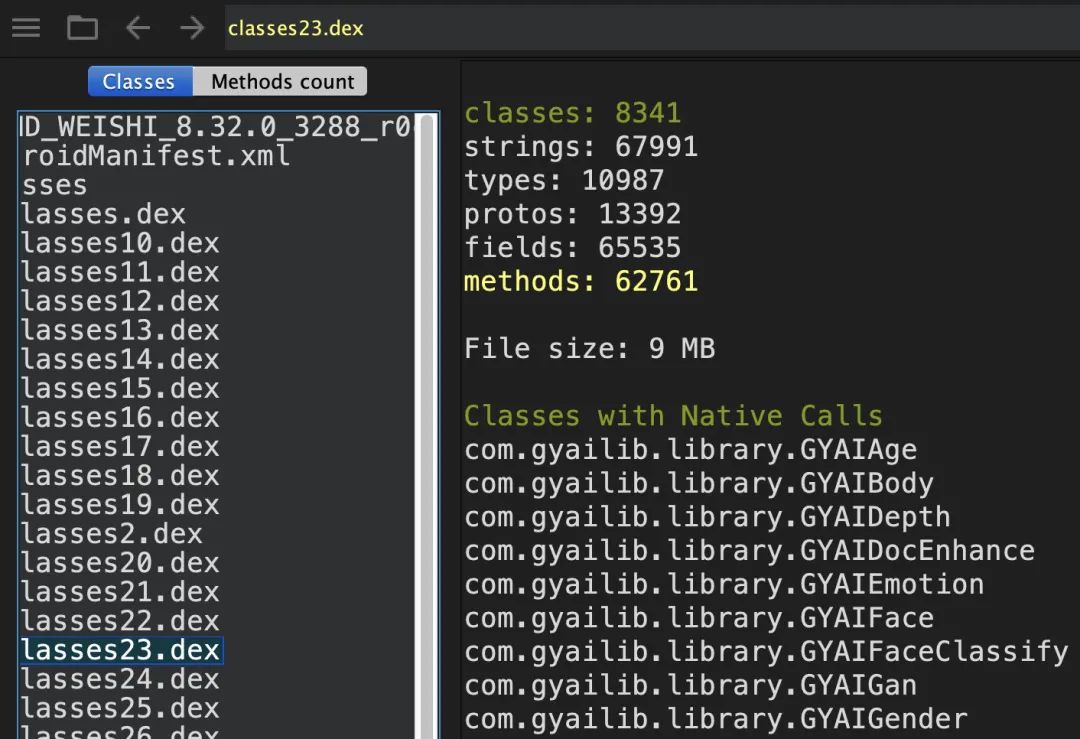Click the 'Classes with Native Calls' heading
This screenshot has width=1080, height=739.
[x=673, y=416]
